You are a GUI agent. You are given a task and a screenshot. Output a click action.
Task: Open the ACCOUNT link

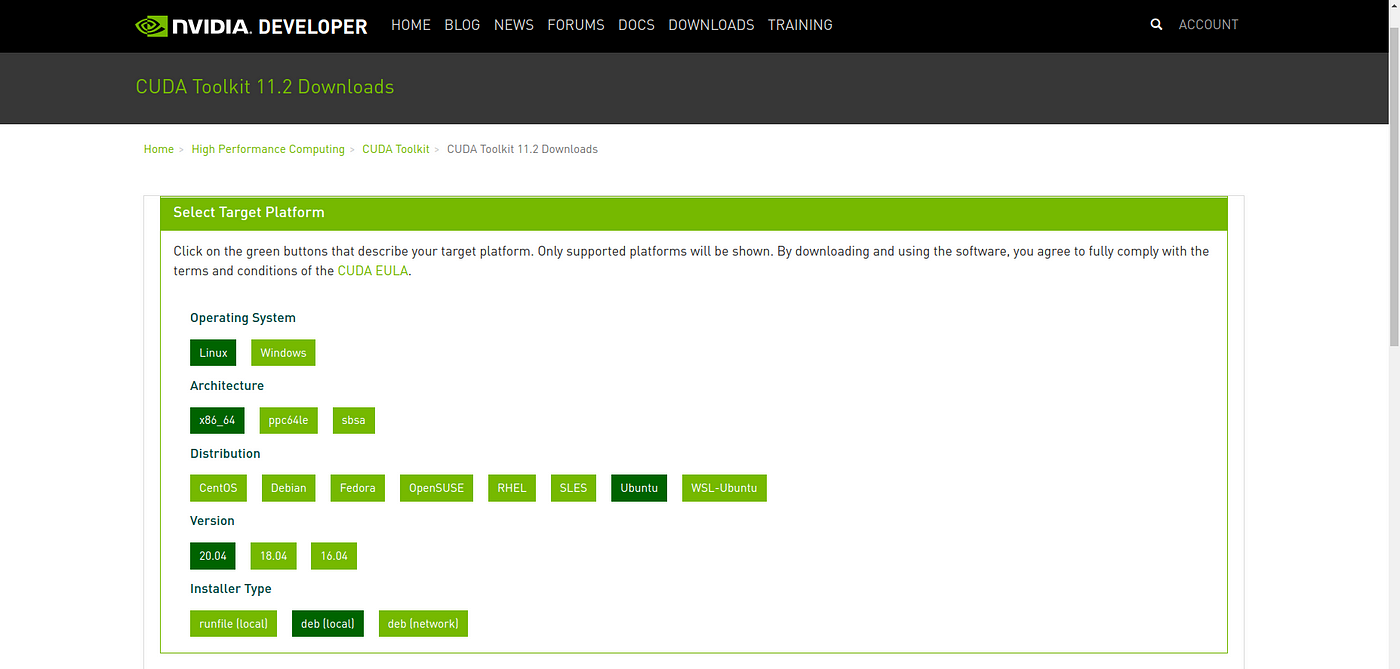(1208, 25)
